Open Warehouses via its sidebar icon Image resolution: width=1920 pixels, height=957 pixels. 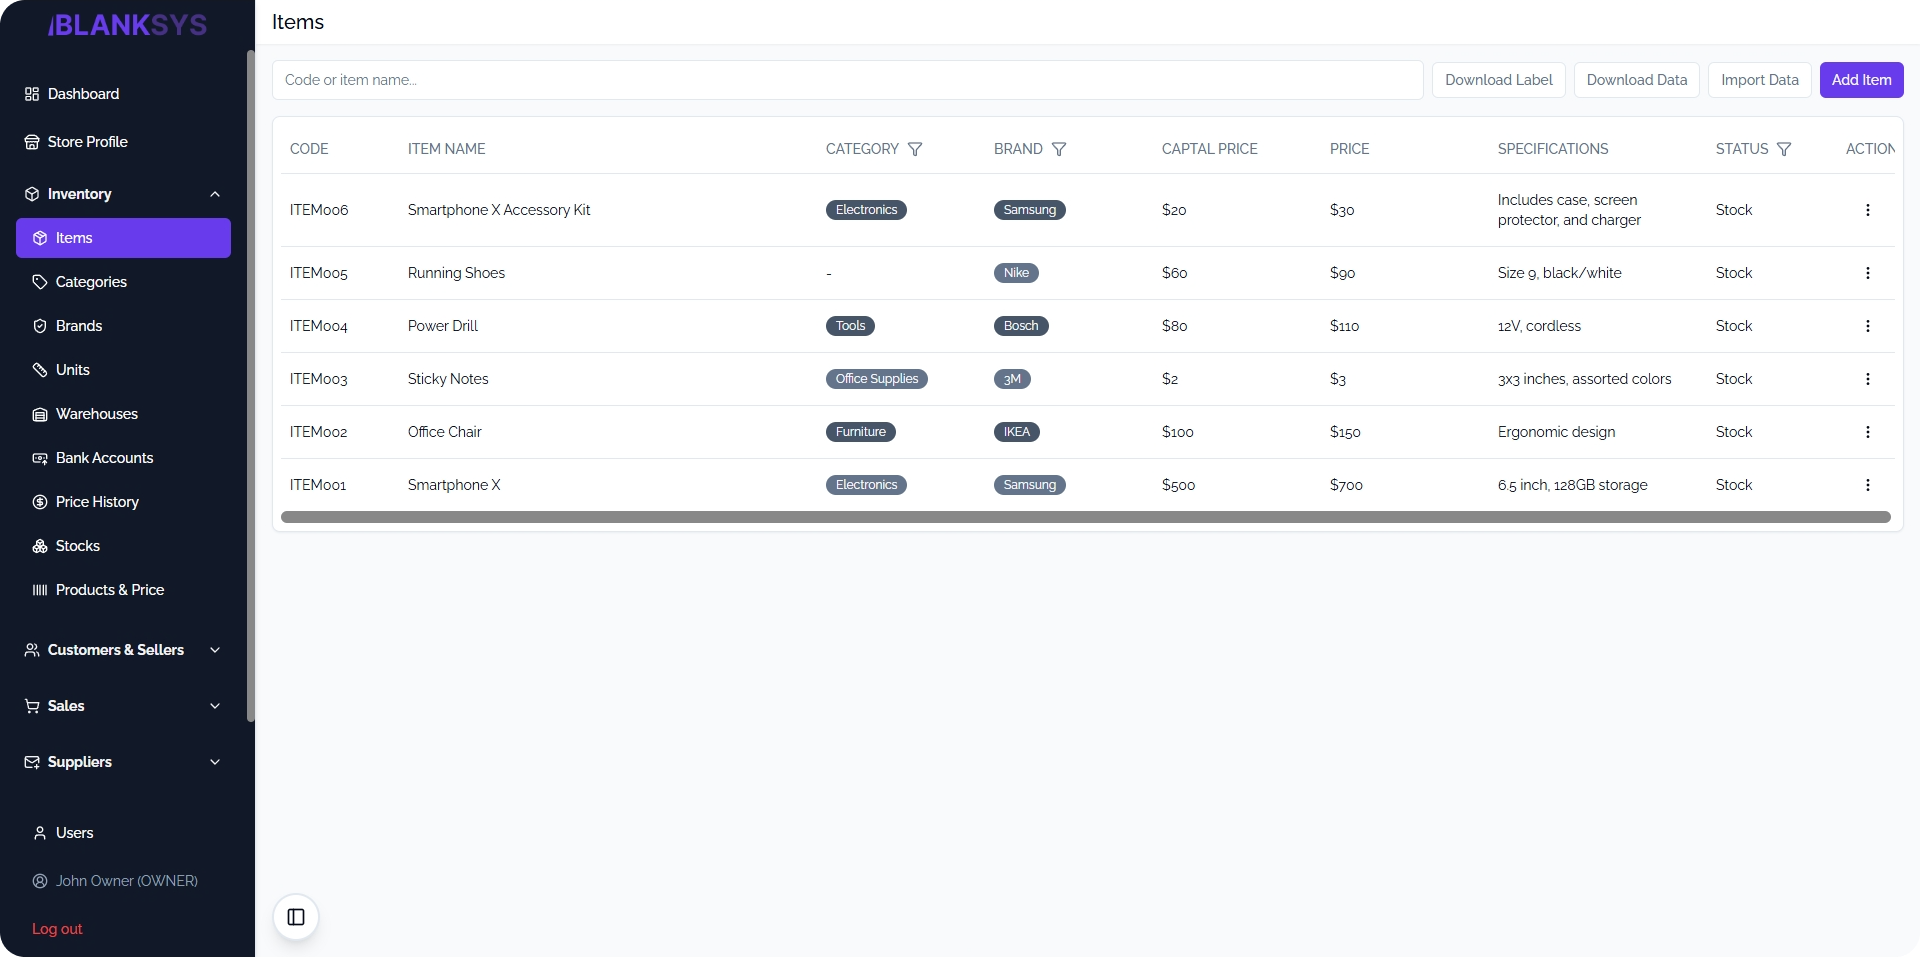coord(41,414)
